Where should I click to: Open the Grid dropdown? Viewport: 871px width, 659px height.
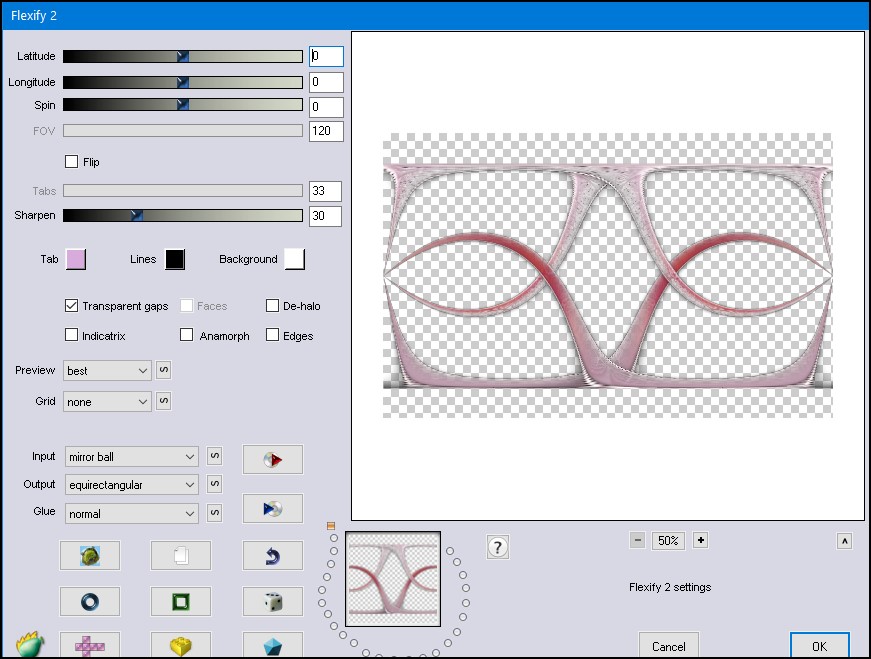click(107, 402)
